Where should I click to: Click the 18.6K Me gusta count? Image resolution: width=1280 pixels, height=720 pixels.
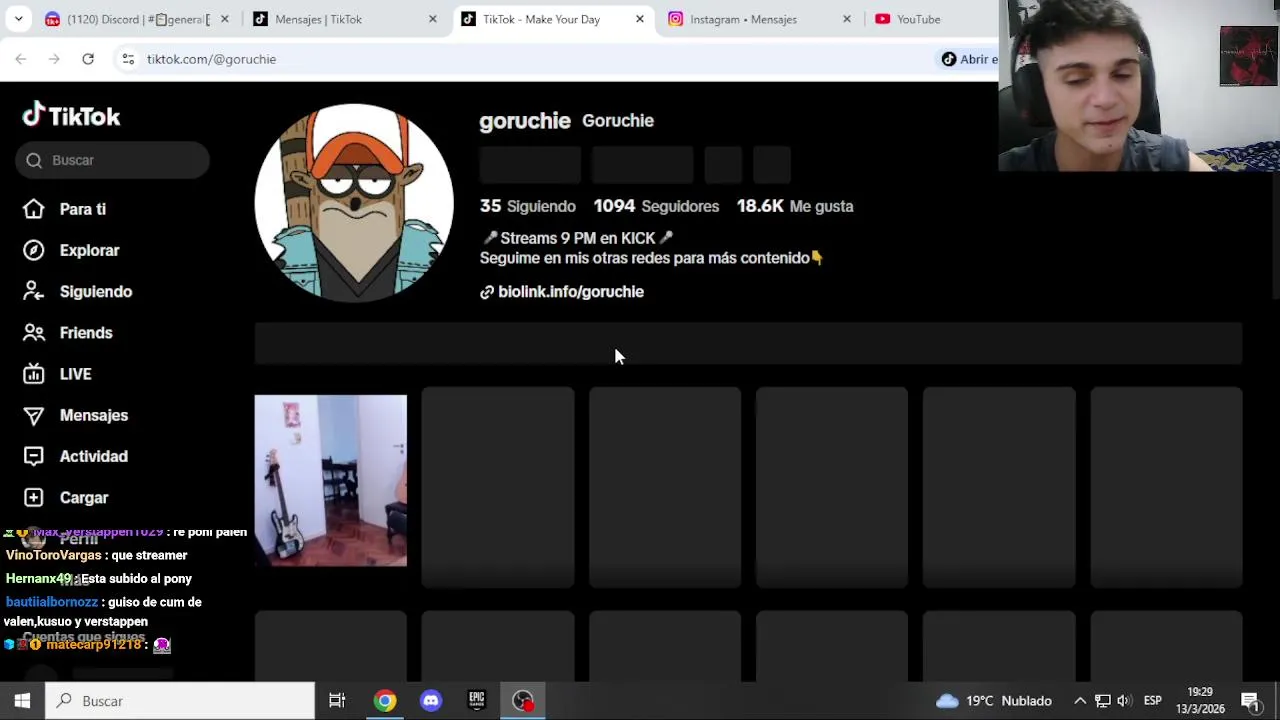click(x=795, y=206)
